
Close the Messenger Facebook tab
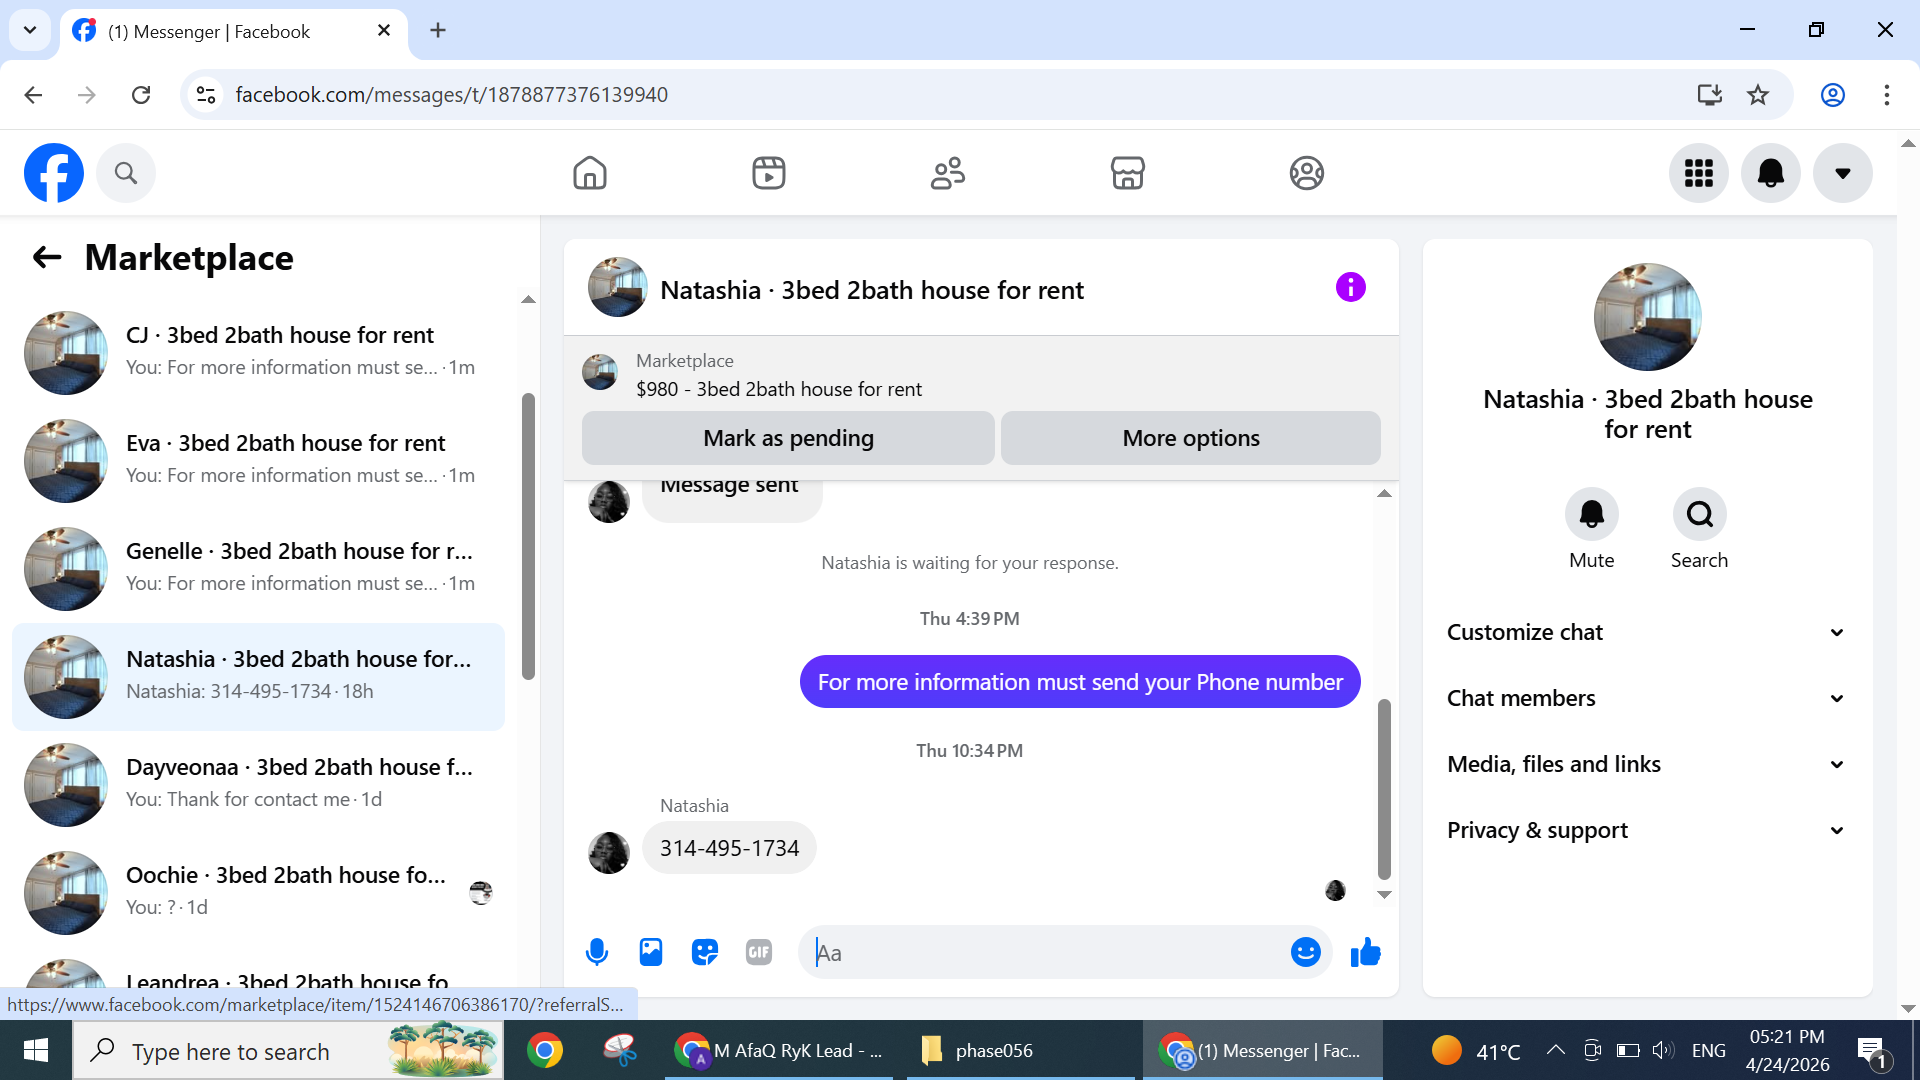[x=384, y=31]
